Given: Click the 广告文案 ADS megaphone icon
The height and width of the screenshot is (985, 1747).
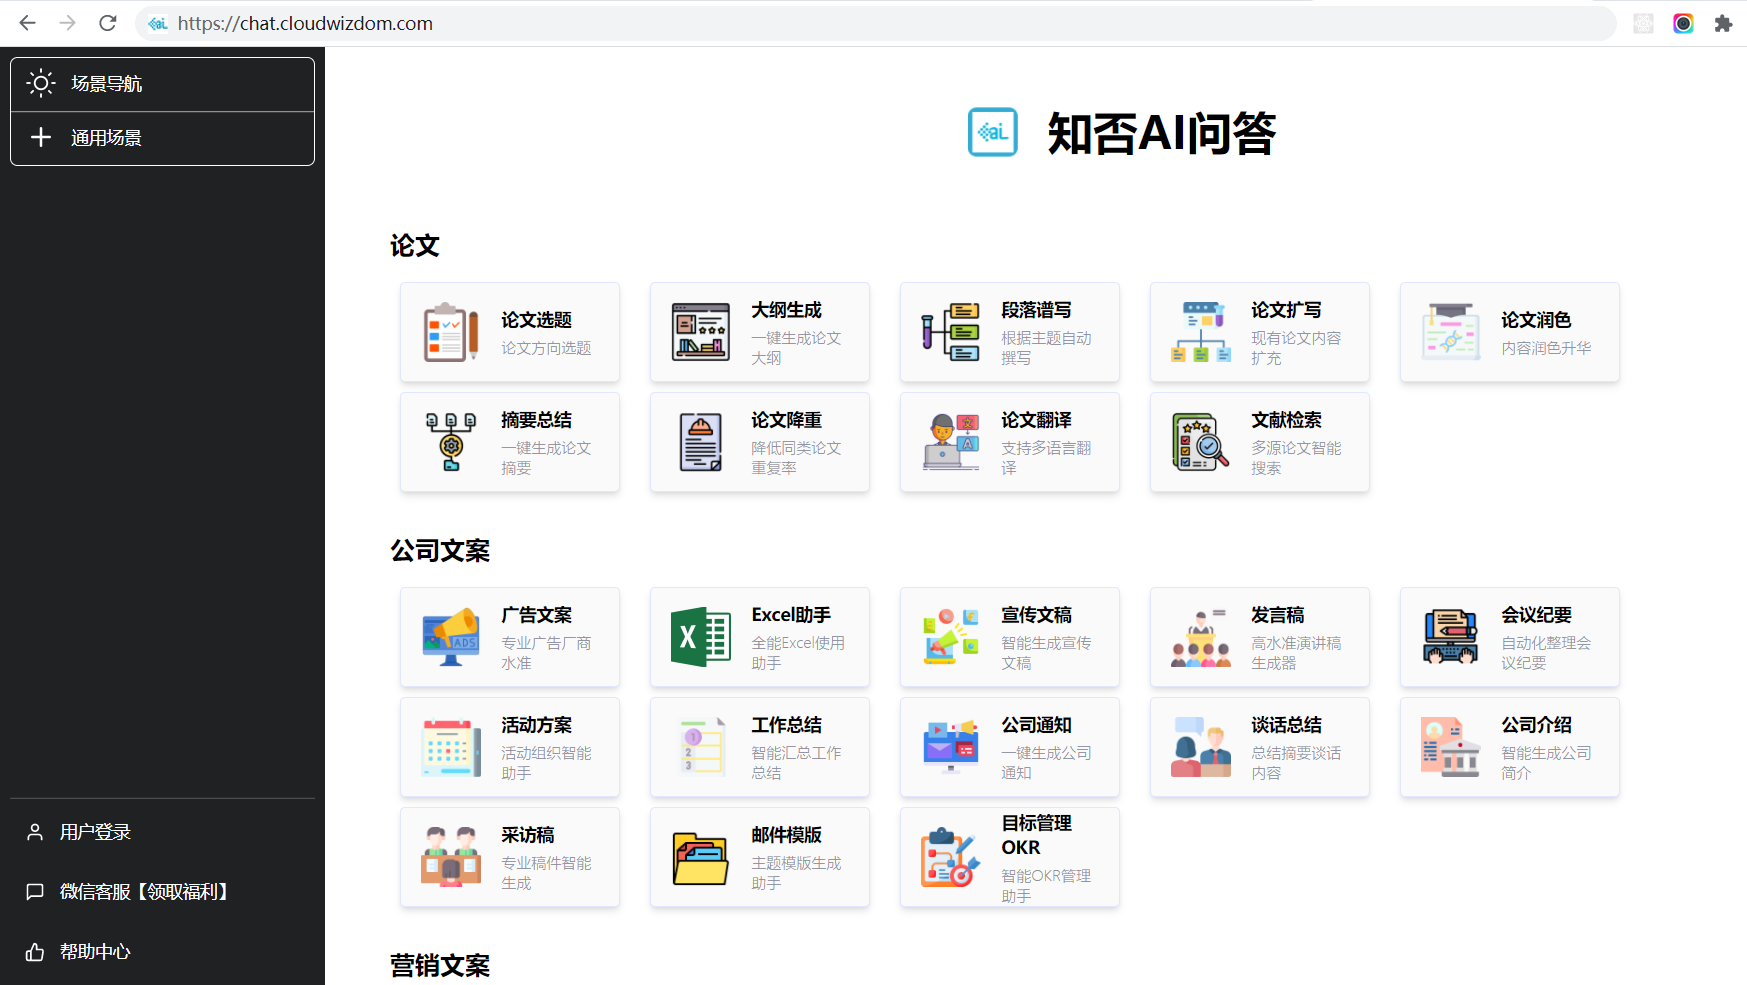Looking at the screenshot, I should [x=451, y=637].
